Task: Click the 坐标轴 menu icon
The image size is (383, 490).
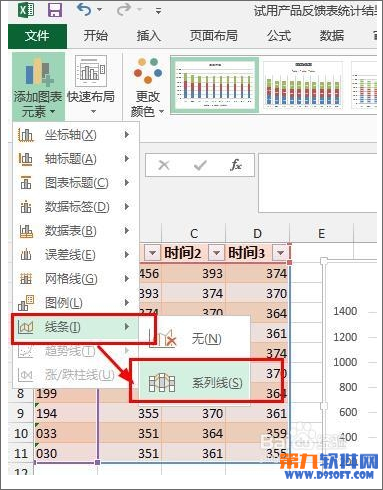Action: pos(26,135)
